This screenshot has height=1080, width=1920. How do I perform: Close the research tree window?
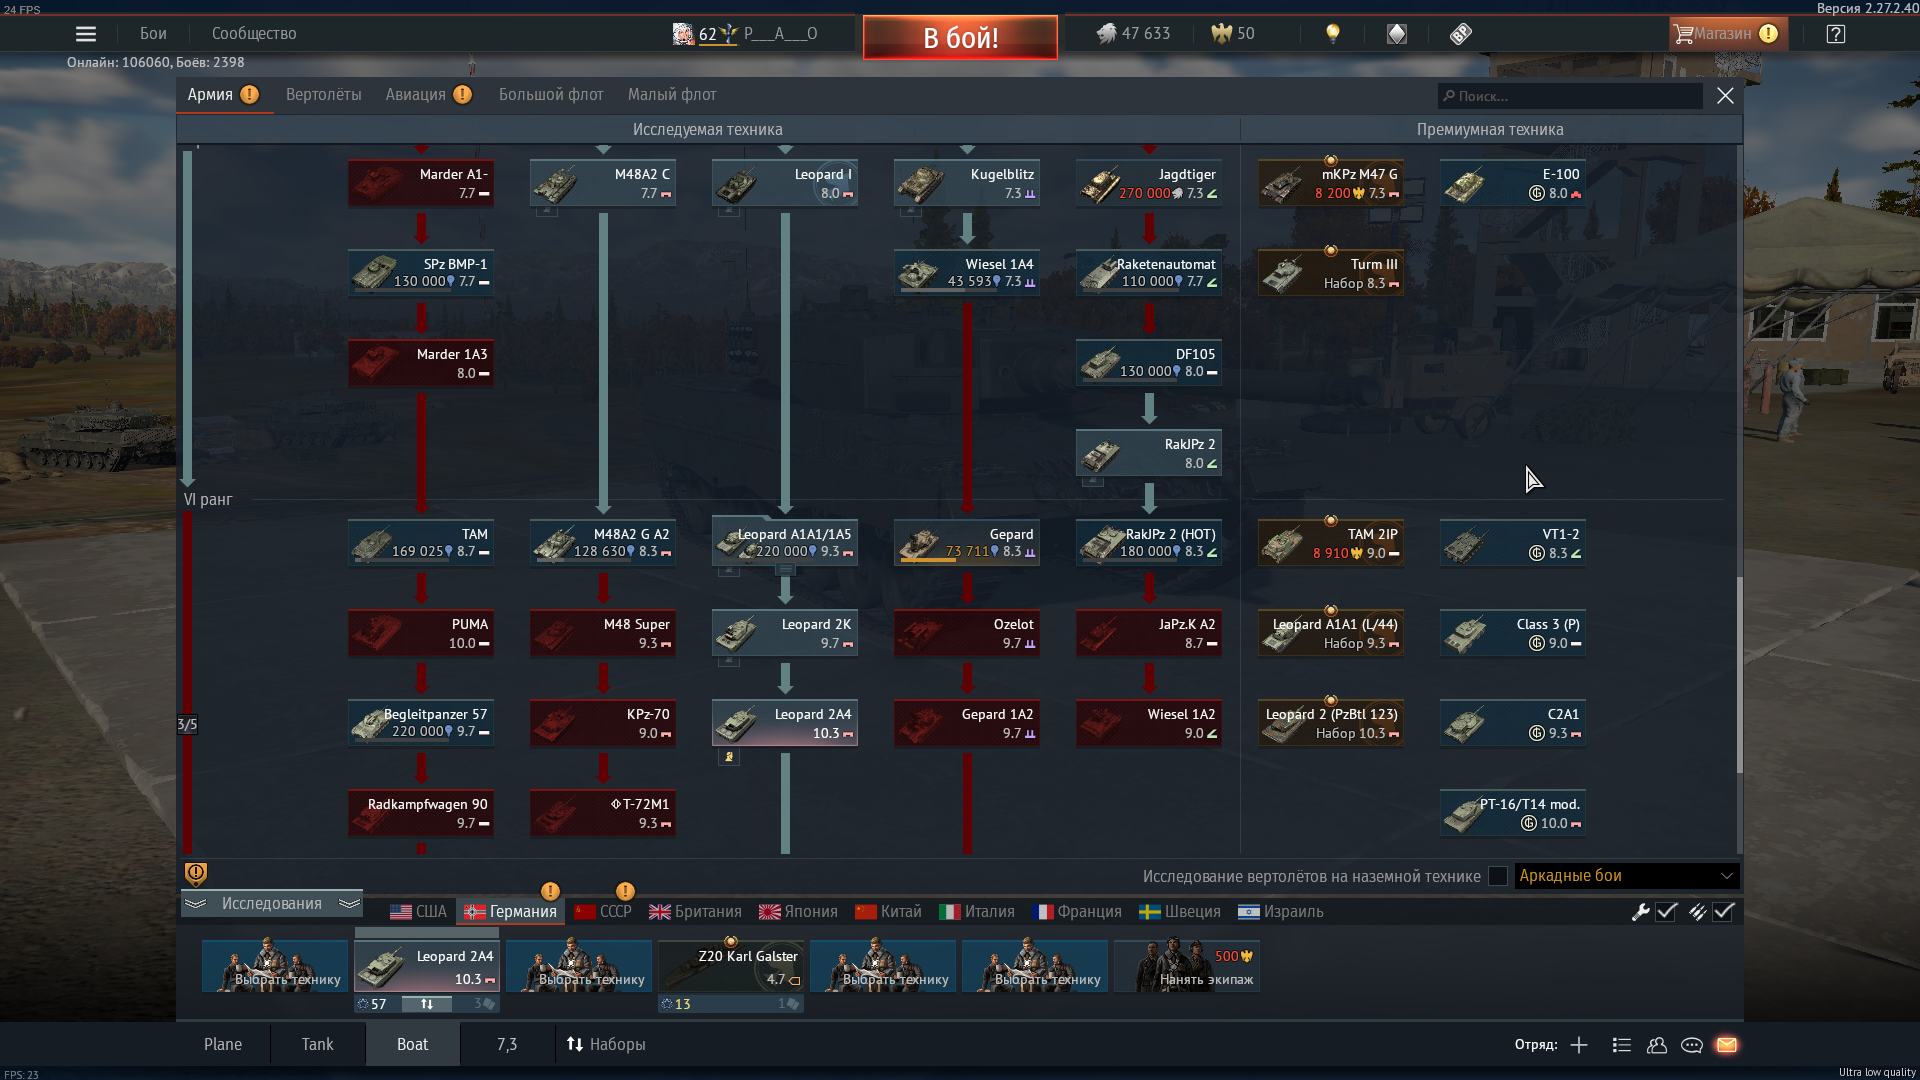(x=1725, y=96)
